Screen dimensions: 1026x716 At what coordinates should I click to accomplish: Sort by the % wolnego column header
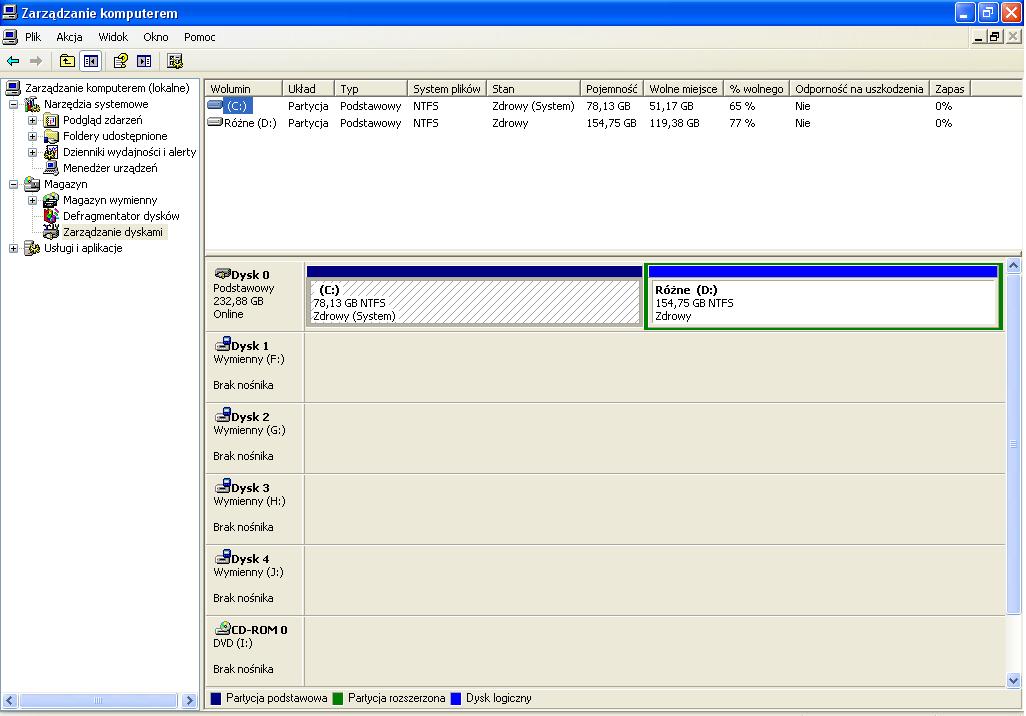pyautogui.click(x=756, y=88)
